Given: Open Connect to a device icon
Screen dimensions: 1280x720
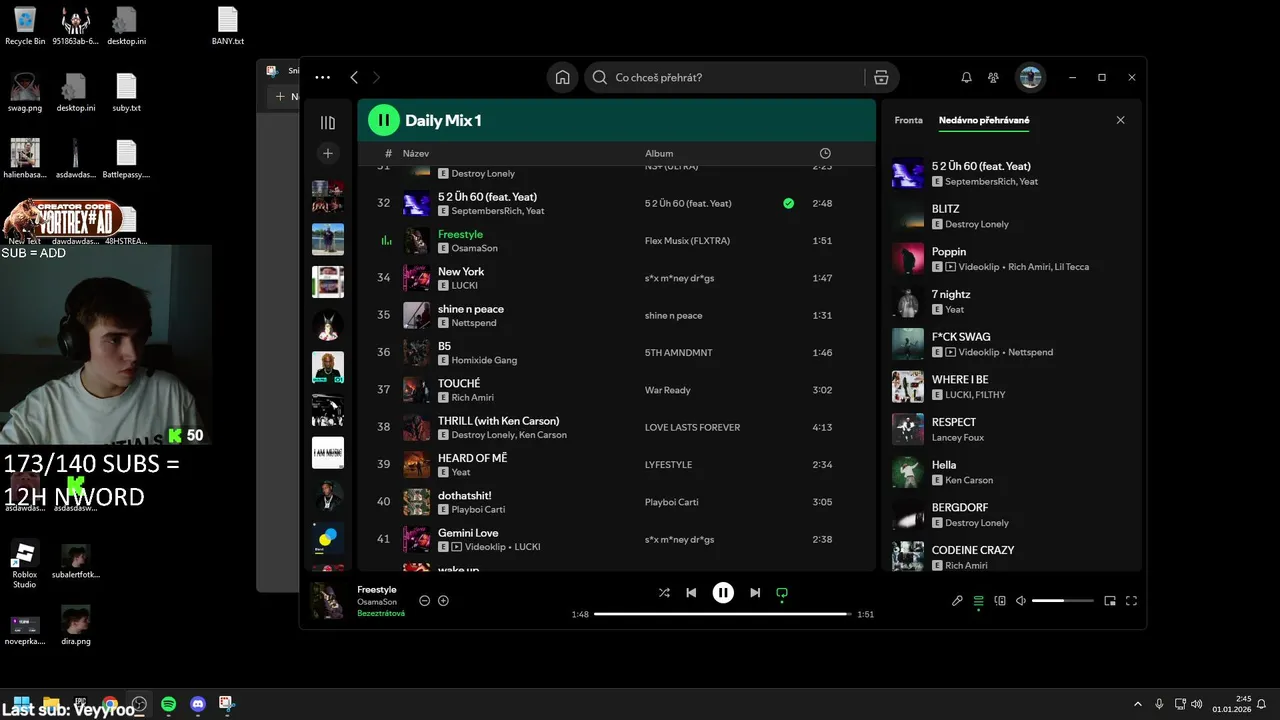Looking at the screenshot, I should pos(1000,601).
